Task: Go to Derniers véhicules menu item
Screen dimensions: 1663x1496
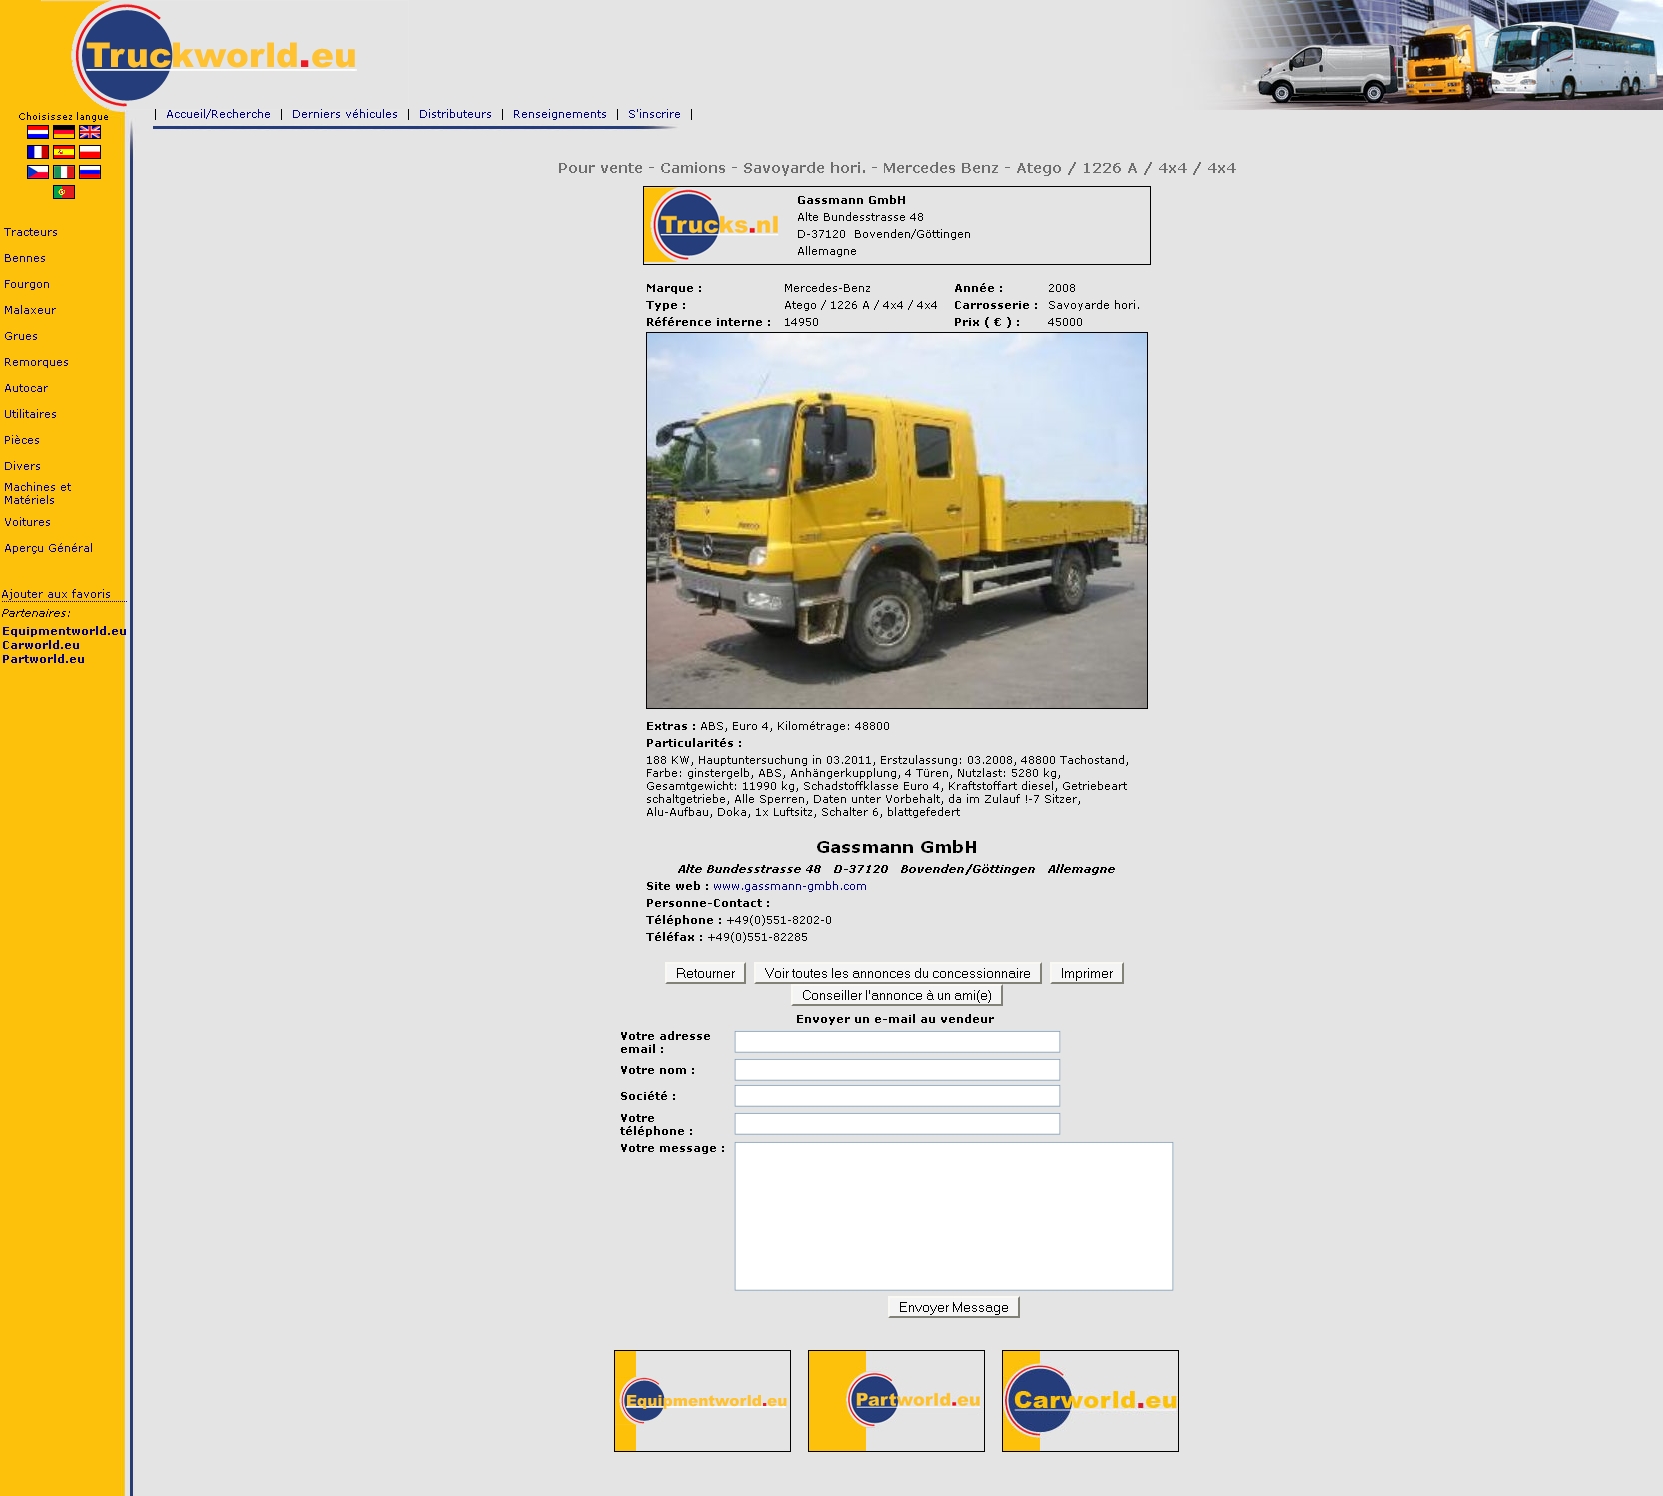Action: [x=345, y=114]
